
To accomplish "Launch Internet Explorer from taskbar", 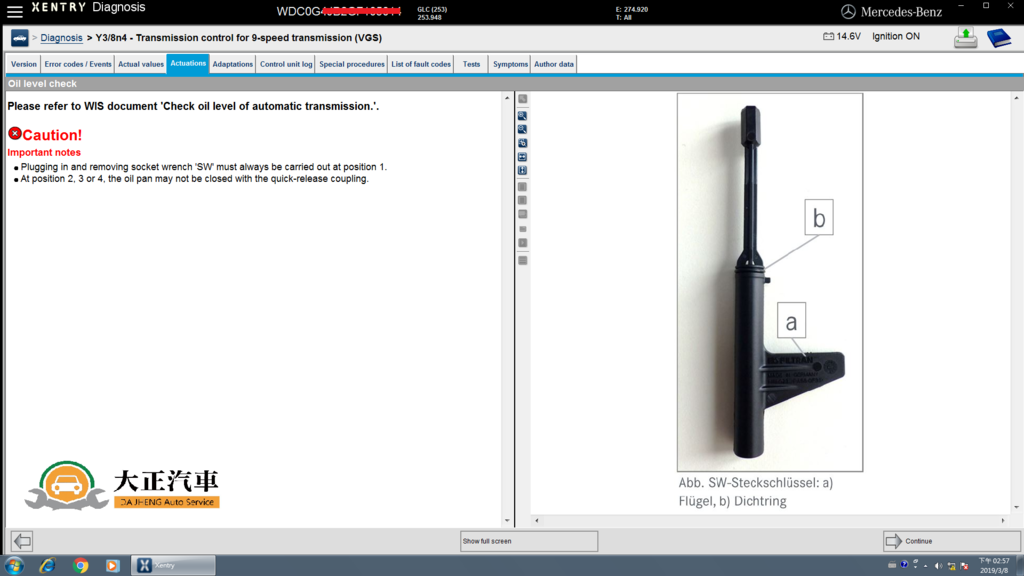I will pyautogui.click(x=47, y=565).
